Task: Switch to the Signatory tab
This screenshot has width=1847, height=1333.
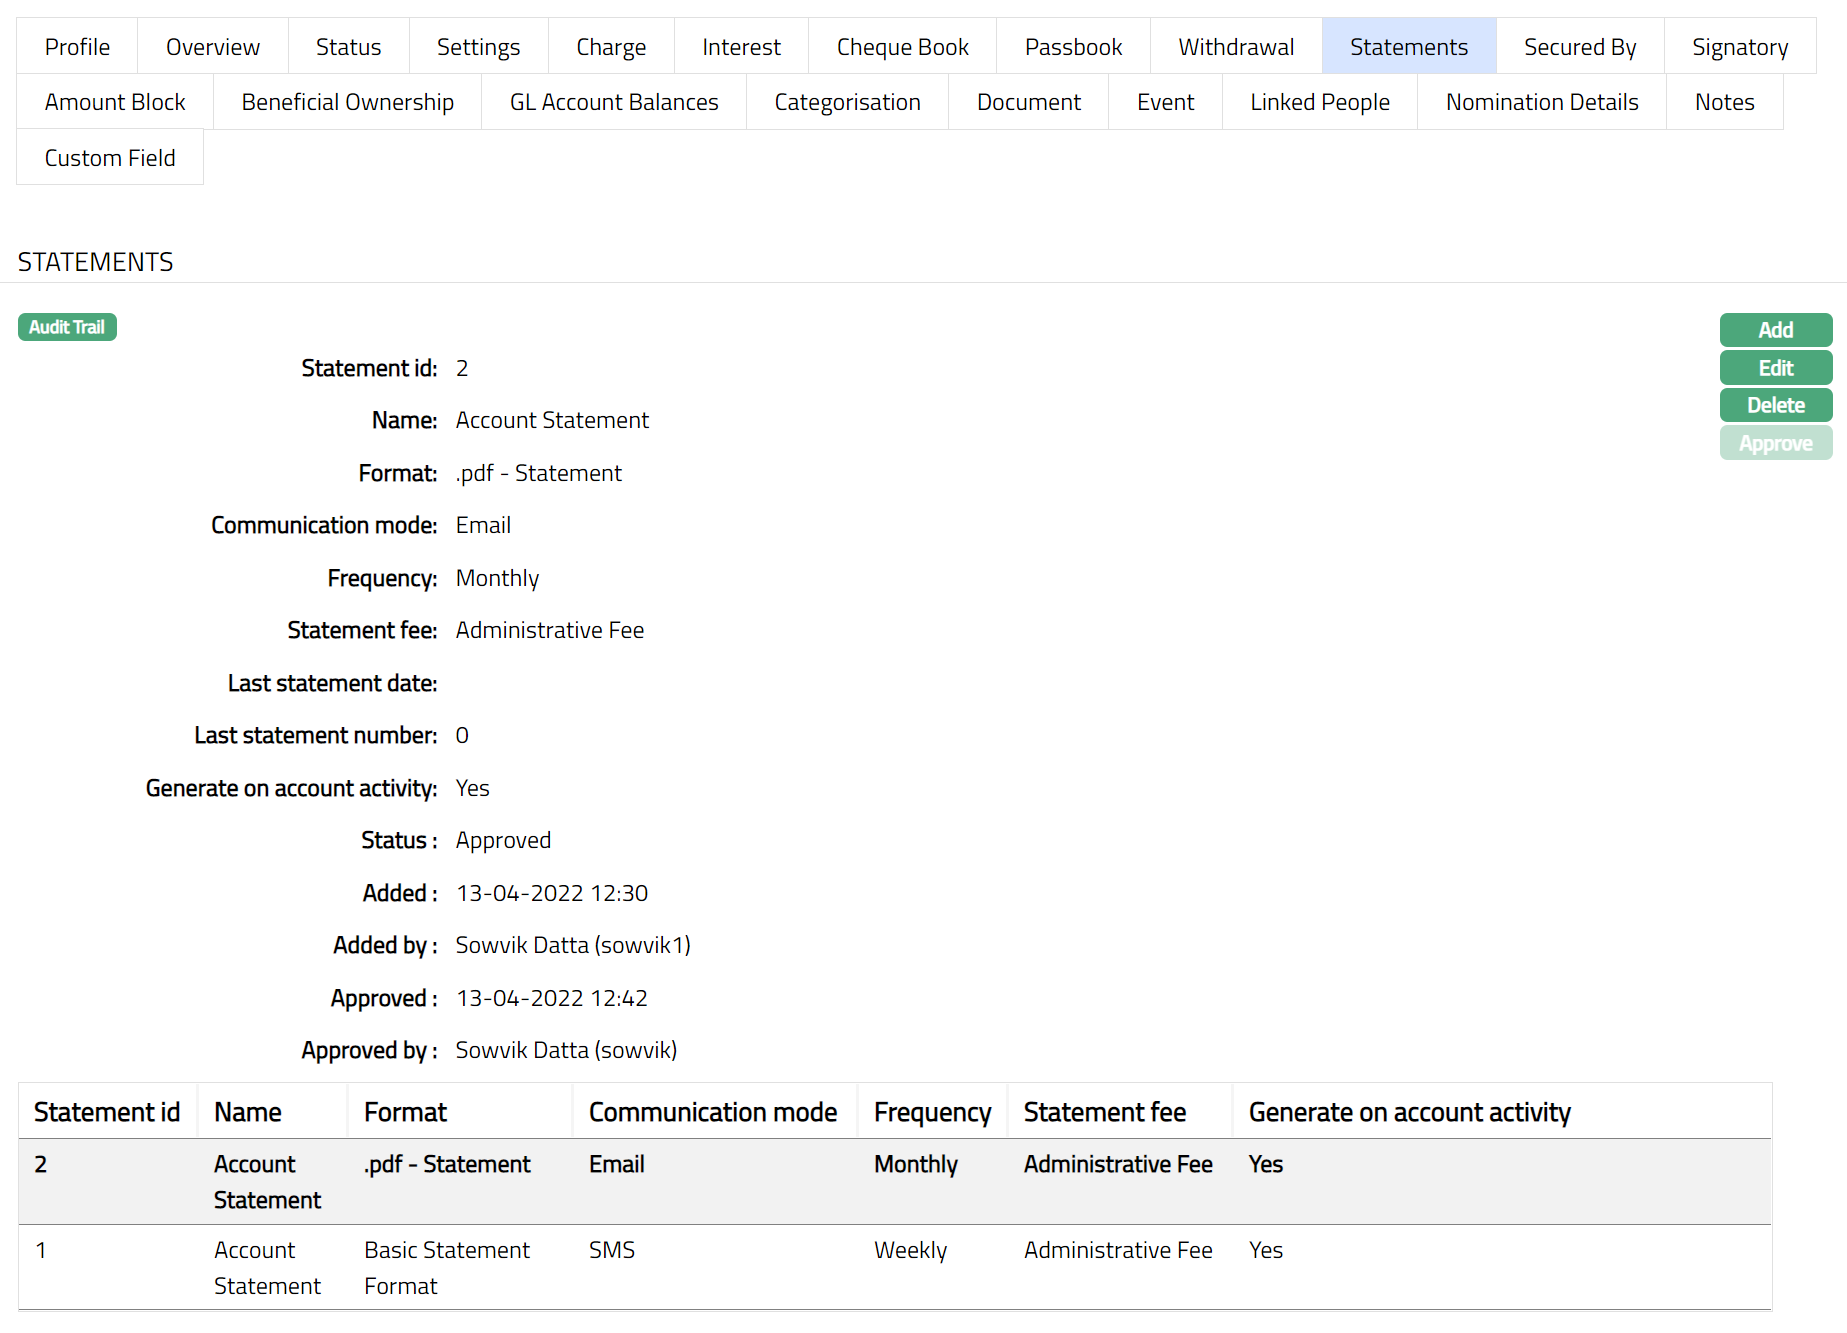Action: point(1739,47)
